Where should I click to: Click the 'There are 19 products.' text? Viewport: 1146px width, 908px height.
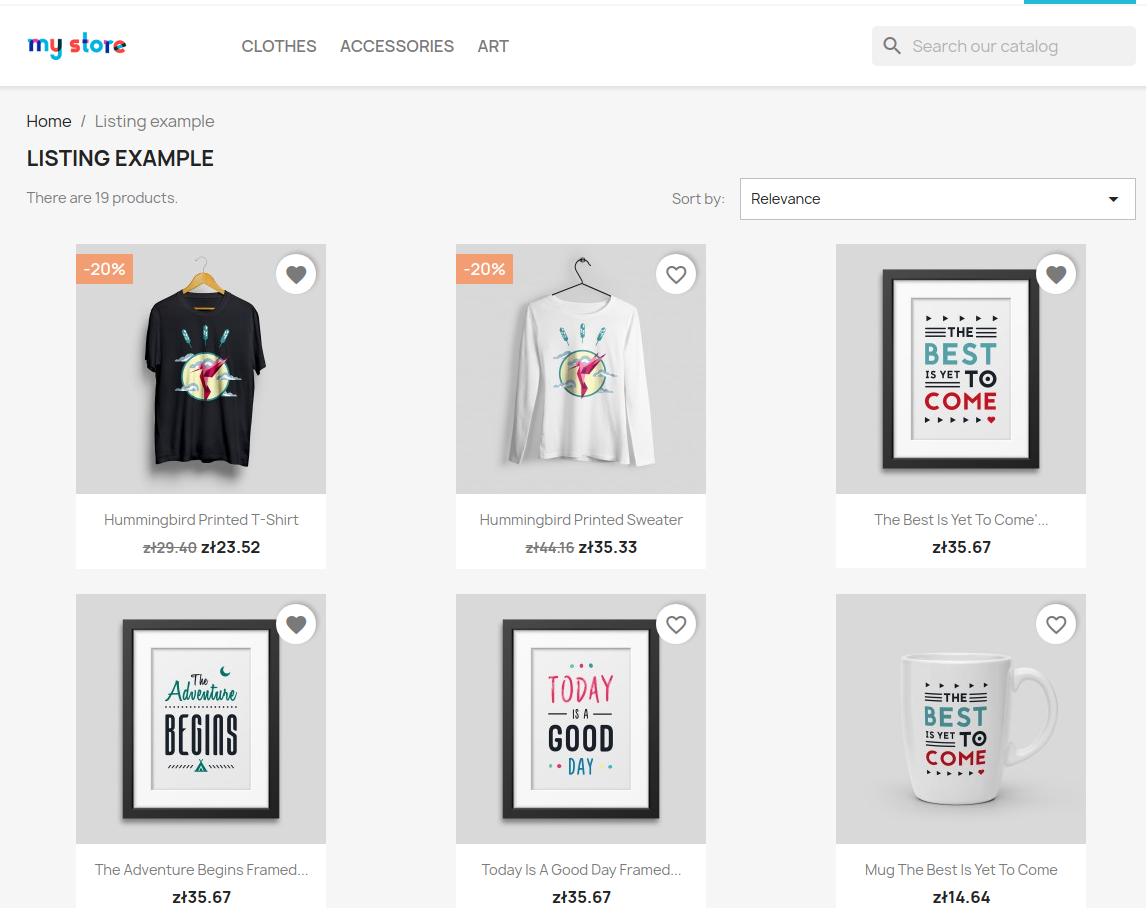pos(102,198)
